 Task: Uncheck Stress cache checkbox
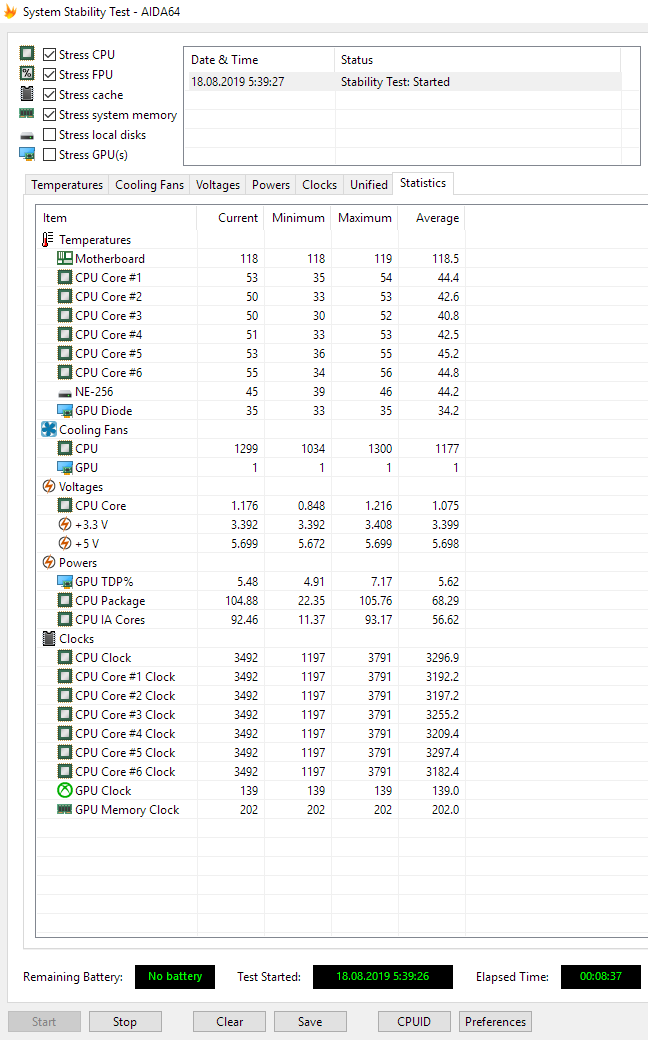49,94
